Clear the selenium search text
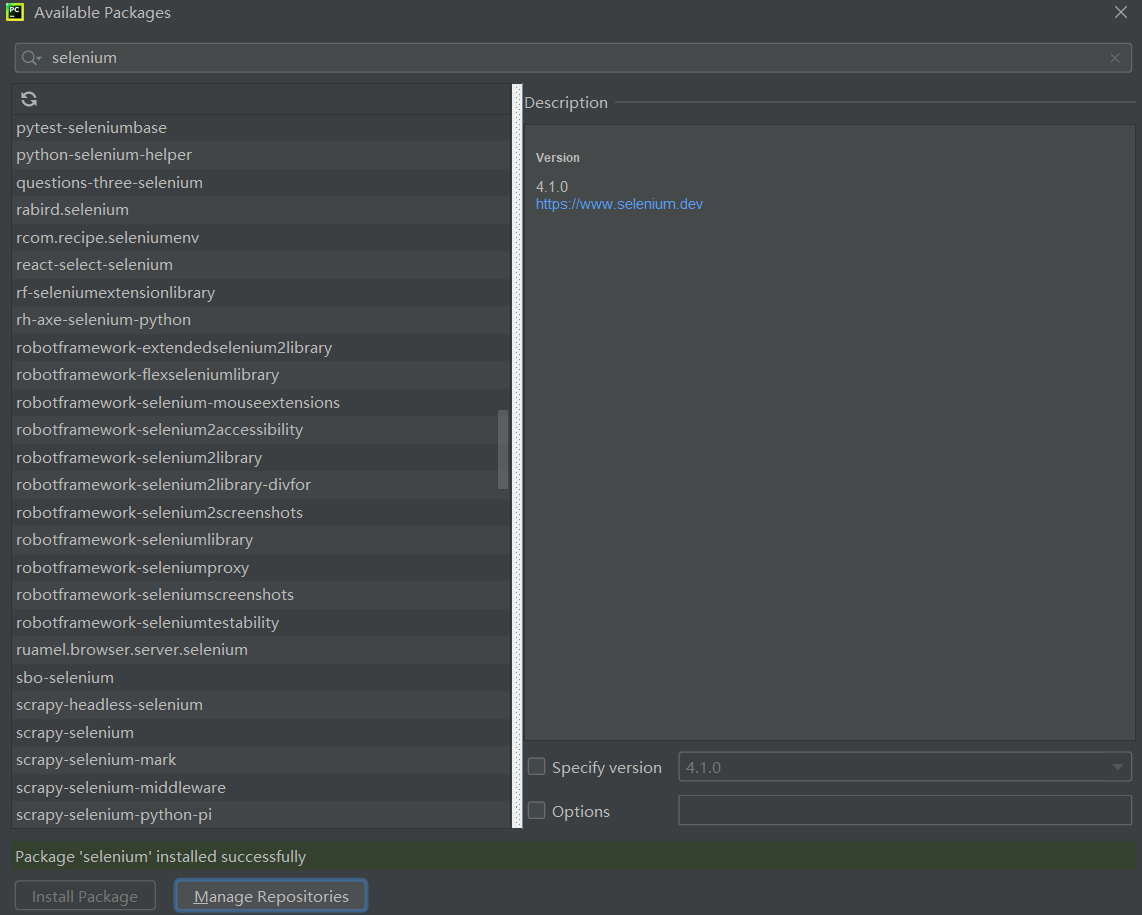This screenshot has width=1142, height=915. click(x=1114, y=58)
